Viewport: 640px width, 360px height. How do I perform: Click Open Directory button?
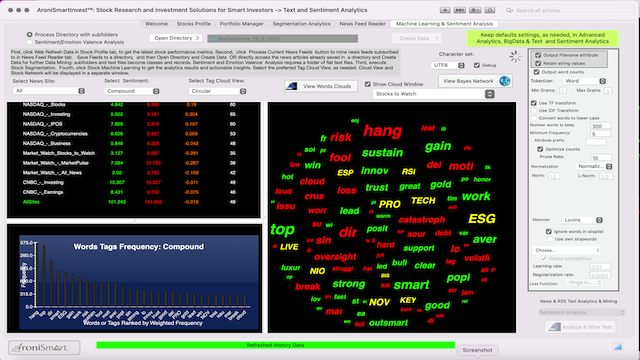176,38
